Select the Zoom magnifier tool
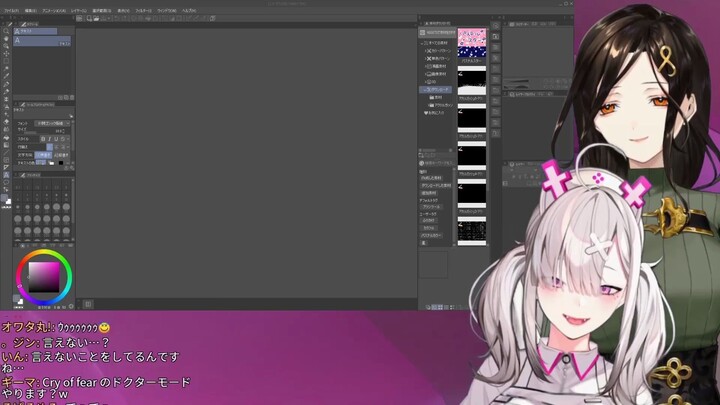The image size is (720, 405). (x=6, y=31)
